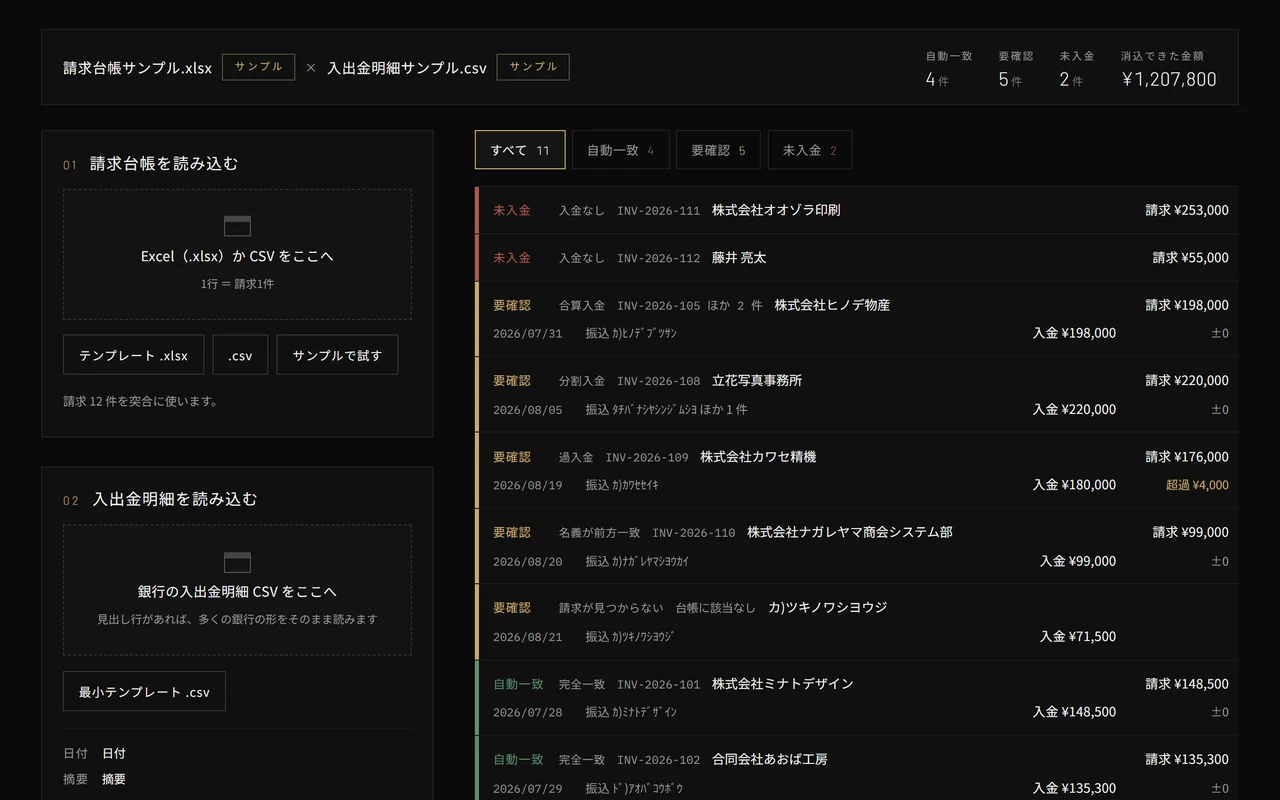Click the 超過 ¥4,000 amount
Screen dimensions: 1280x800
point(1197,485)
